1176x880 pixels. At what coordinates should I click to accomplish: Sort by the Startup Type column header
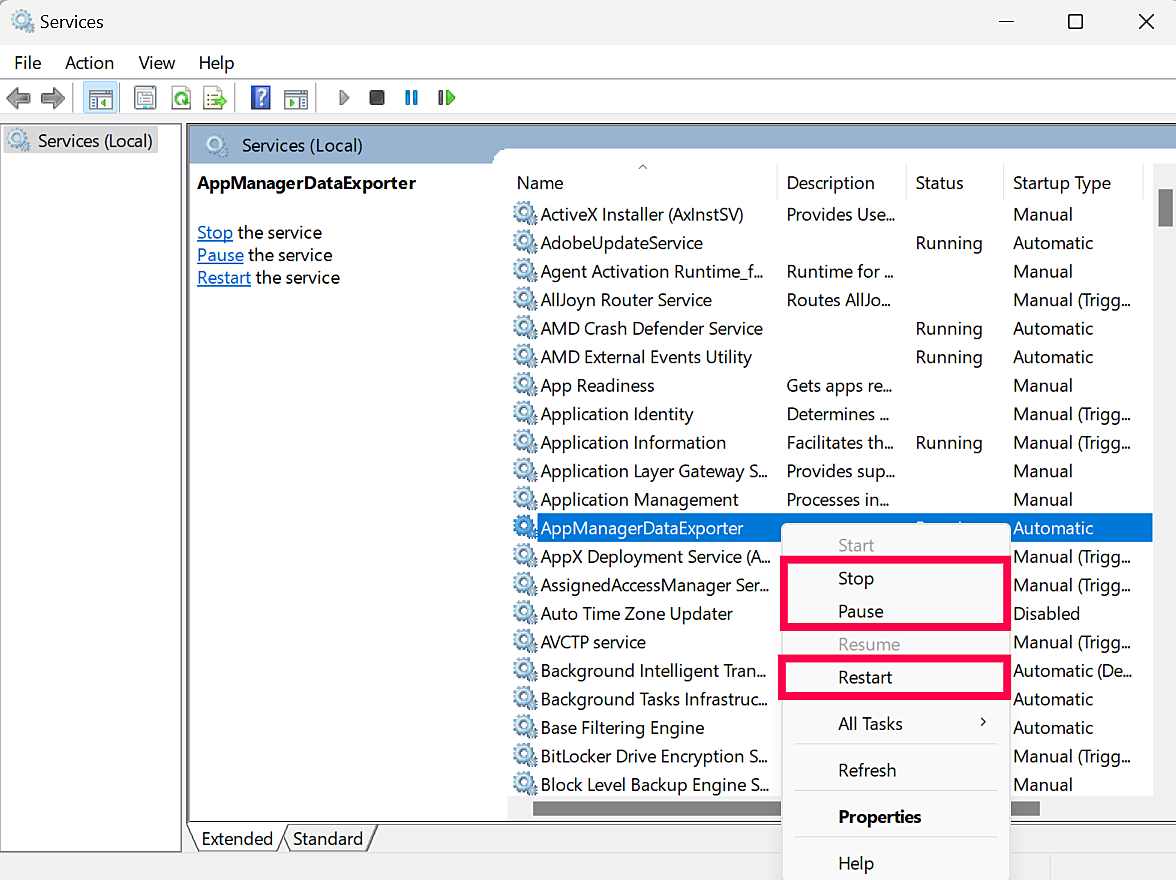pyautogui.click(x=1062, y=183)
